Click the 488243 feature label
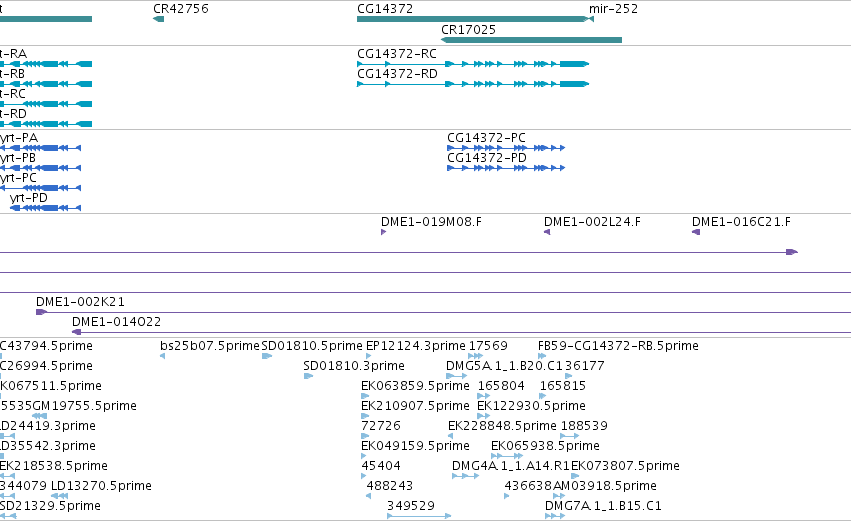 390,486
